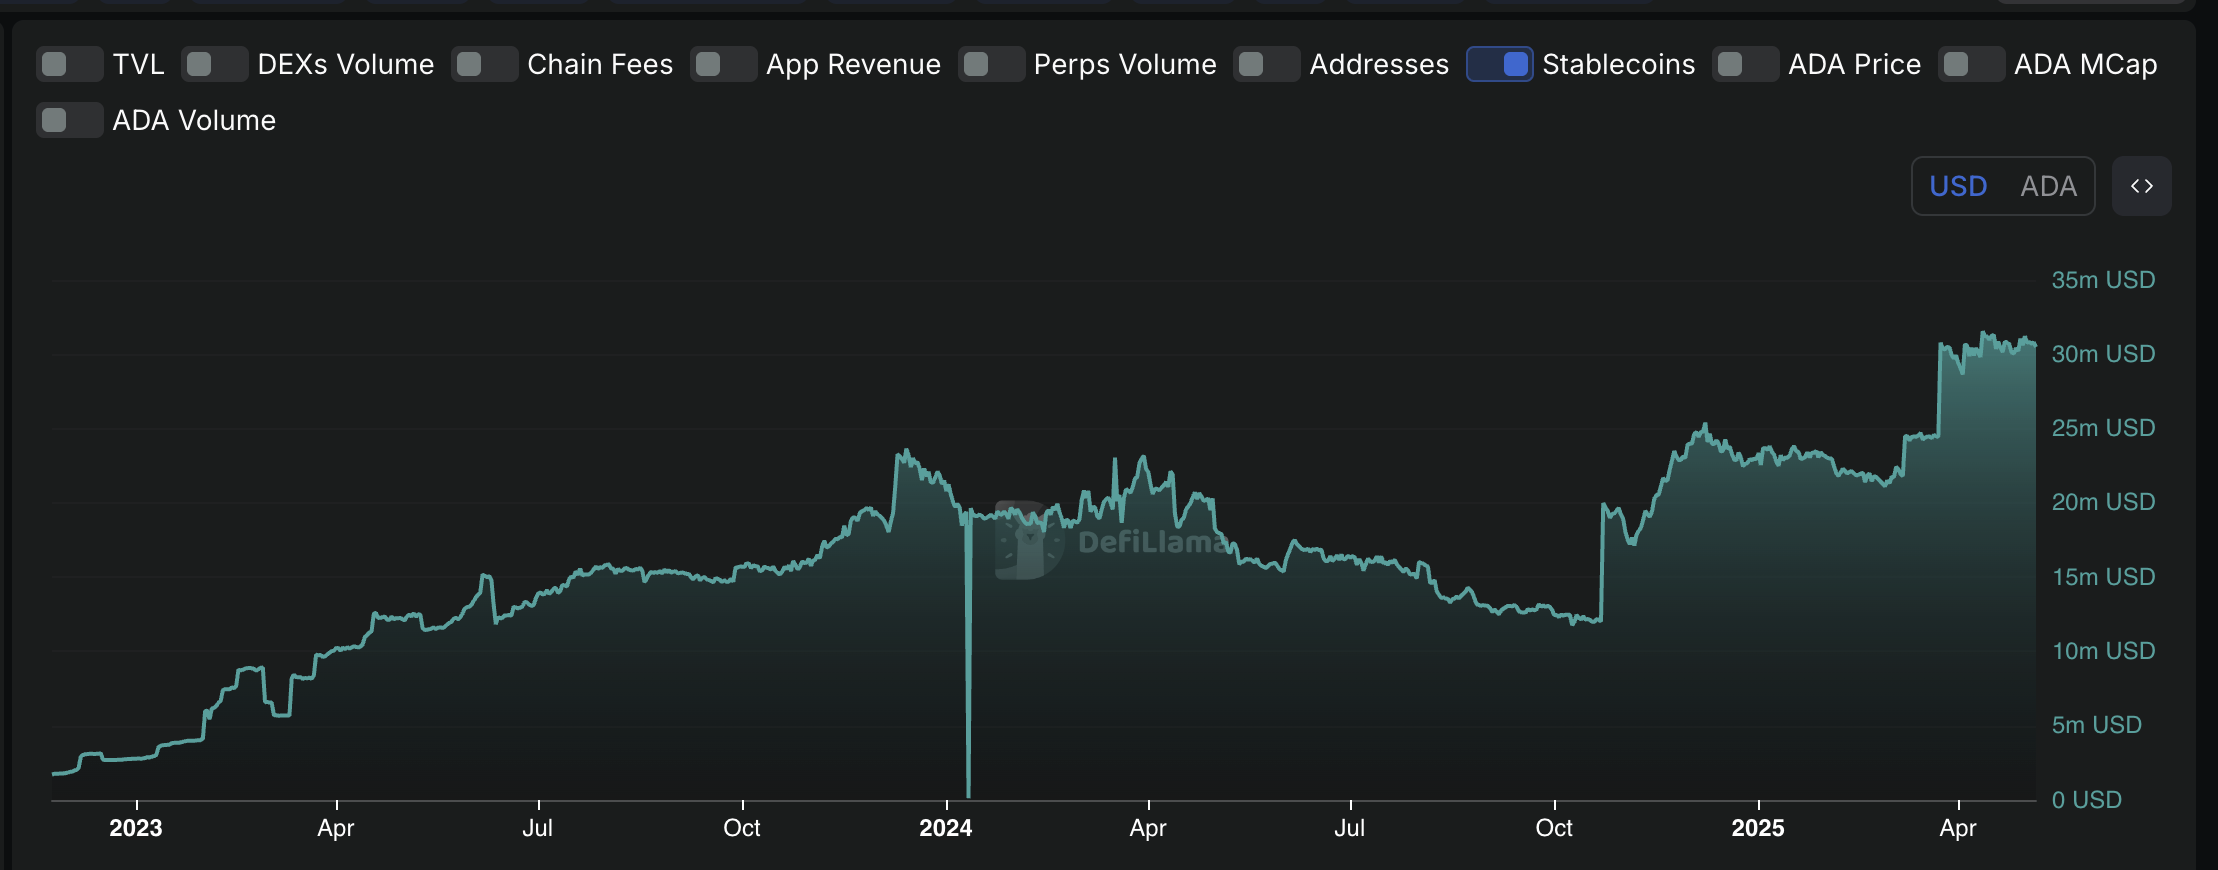
Task: Click the chart peak near April 2025
Action: click(x=1984, y=334)
